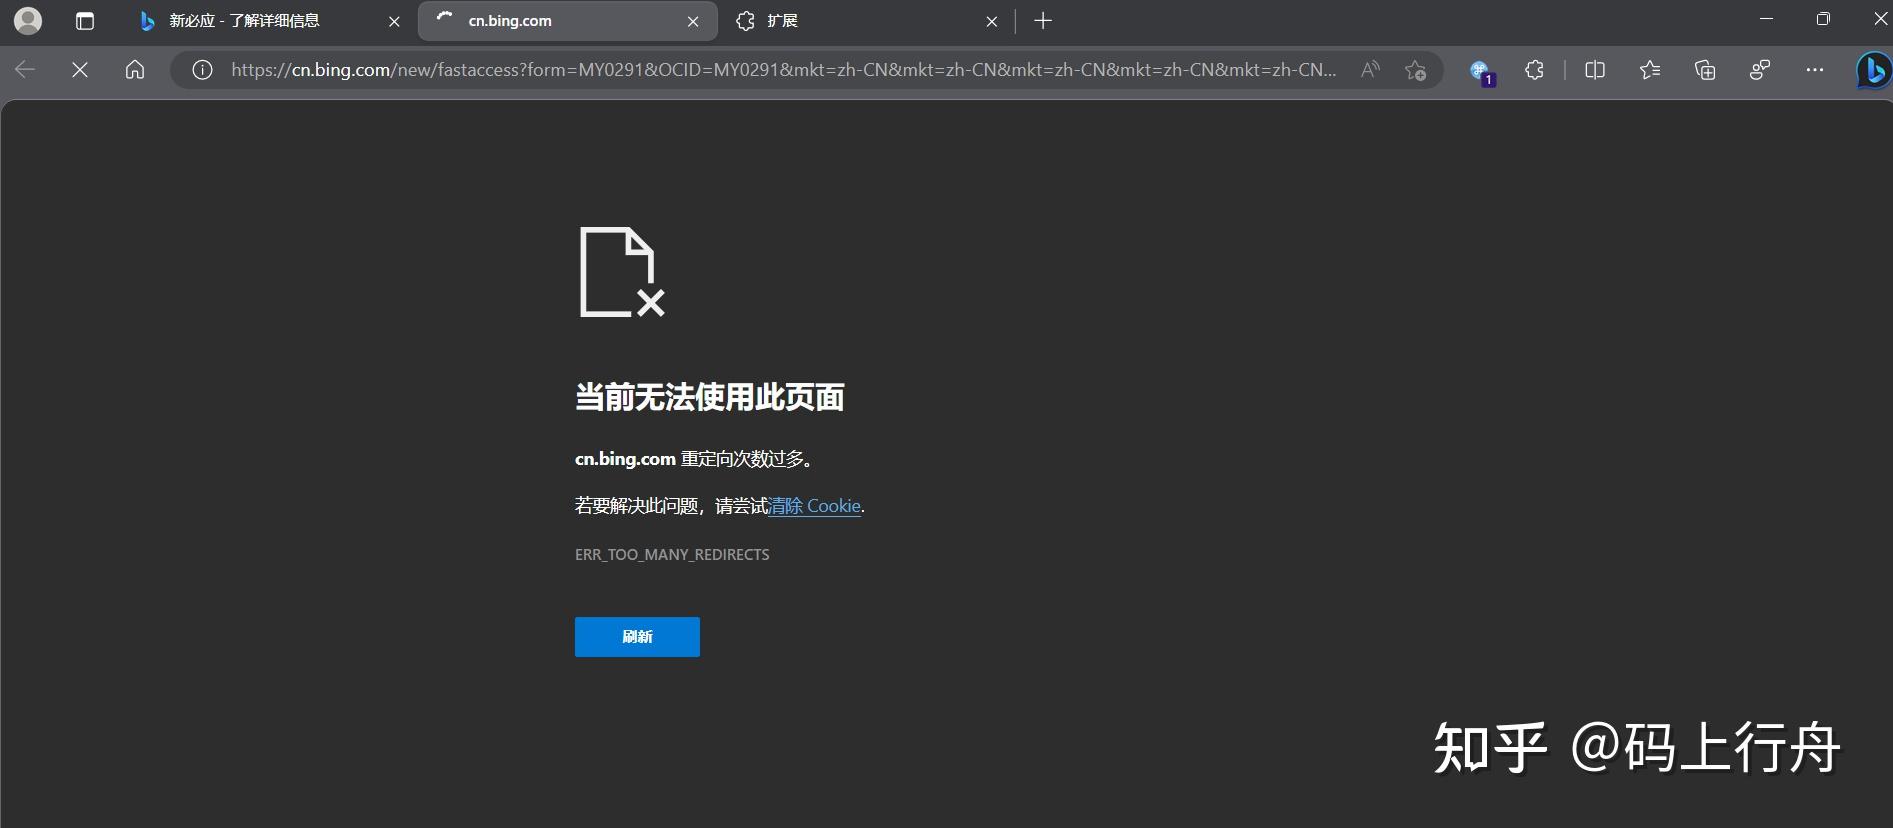Open the browser essentials / profile sharing icon
This screenshot has width=1893, height=828.
[x=1760, y=69]
